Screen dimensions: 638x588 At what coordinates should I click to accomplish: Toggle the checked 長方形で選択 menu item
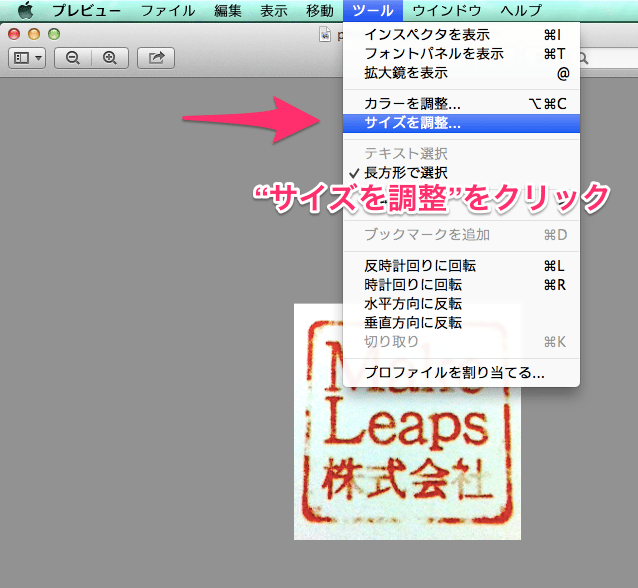pos(461,173)
